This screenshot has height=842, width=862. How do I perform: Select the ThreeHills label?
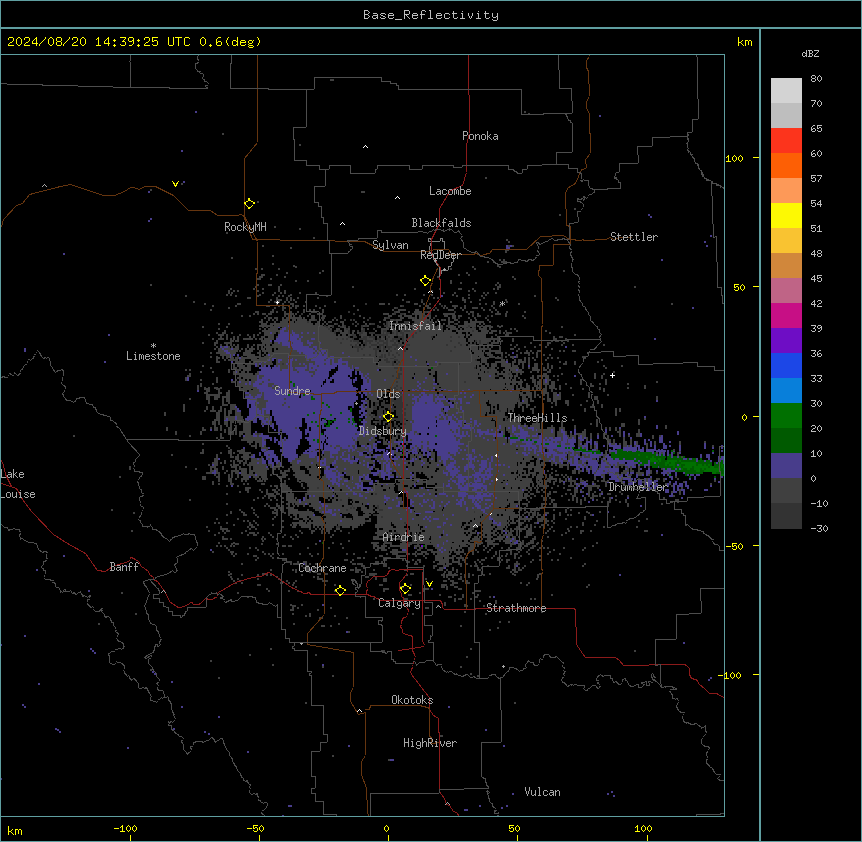click(x=537, y=418)
